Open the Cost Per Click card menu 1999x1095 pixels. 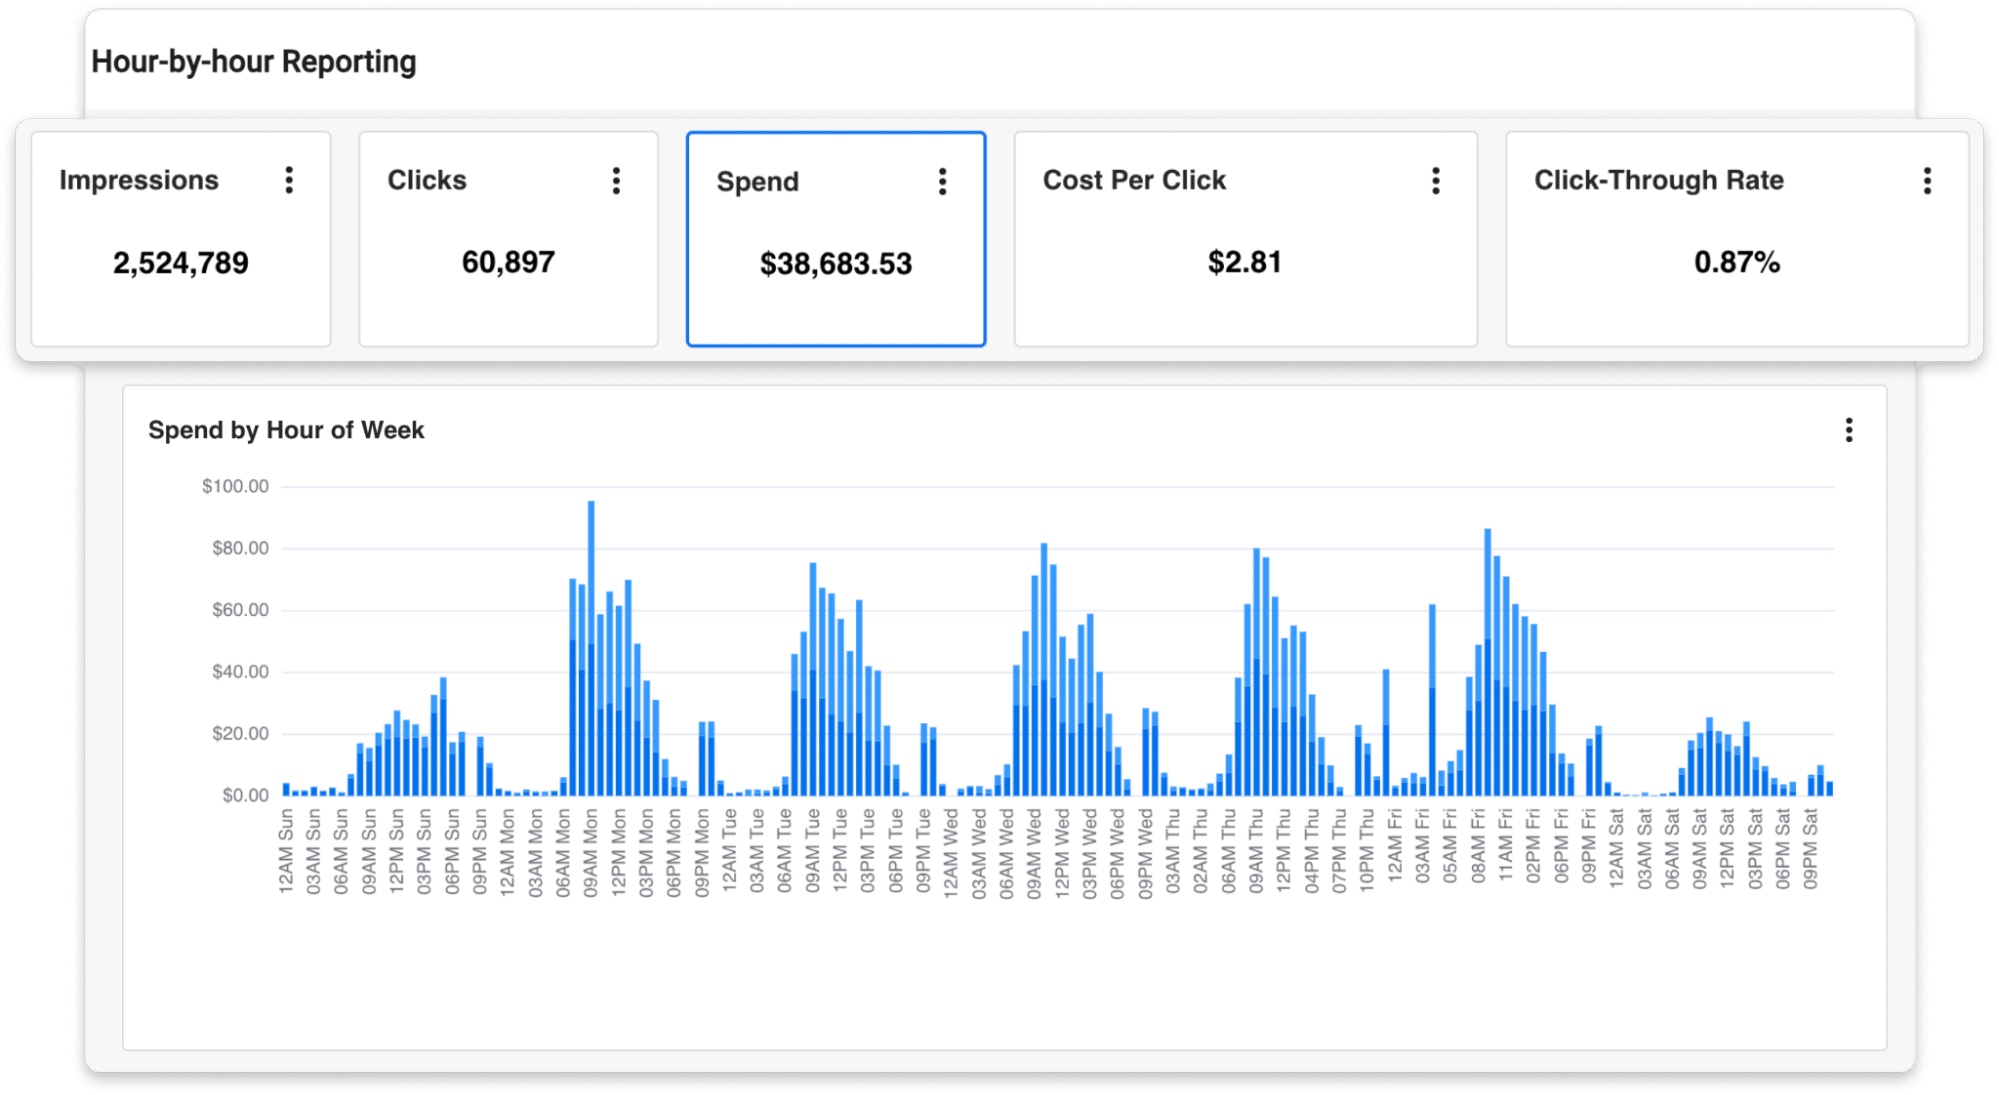coord(1435,180)
